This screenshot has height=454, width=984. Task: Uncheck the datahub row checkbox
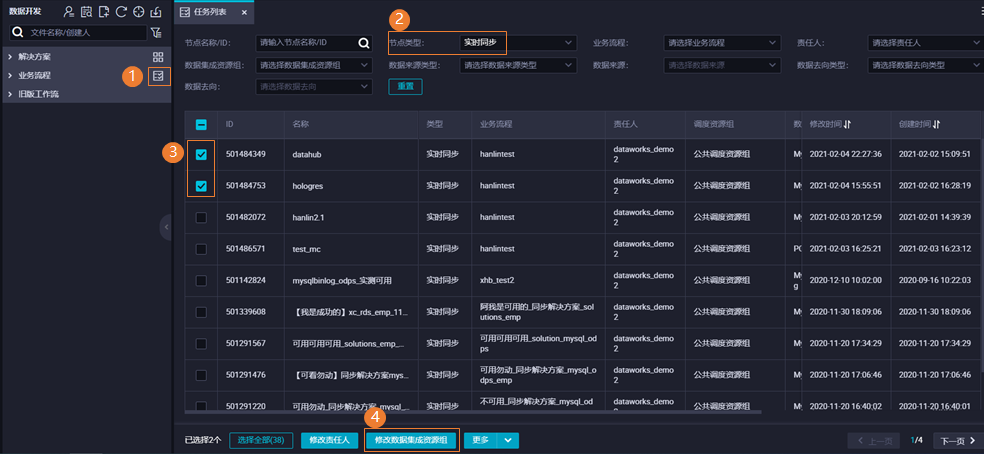(x=201, y=154)
